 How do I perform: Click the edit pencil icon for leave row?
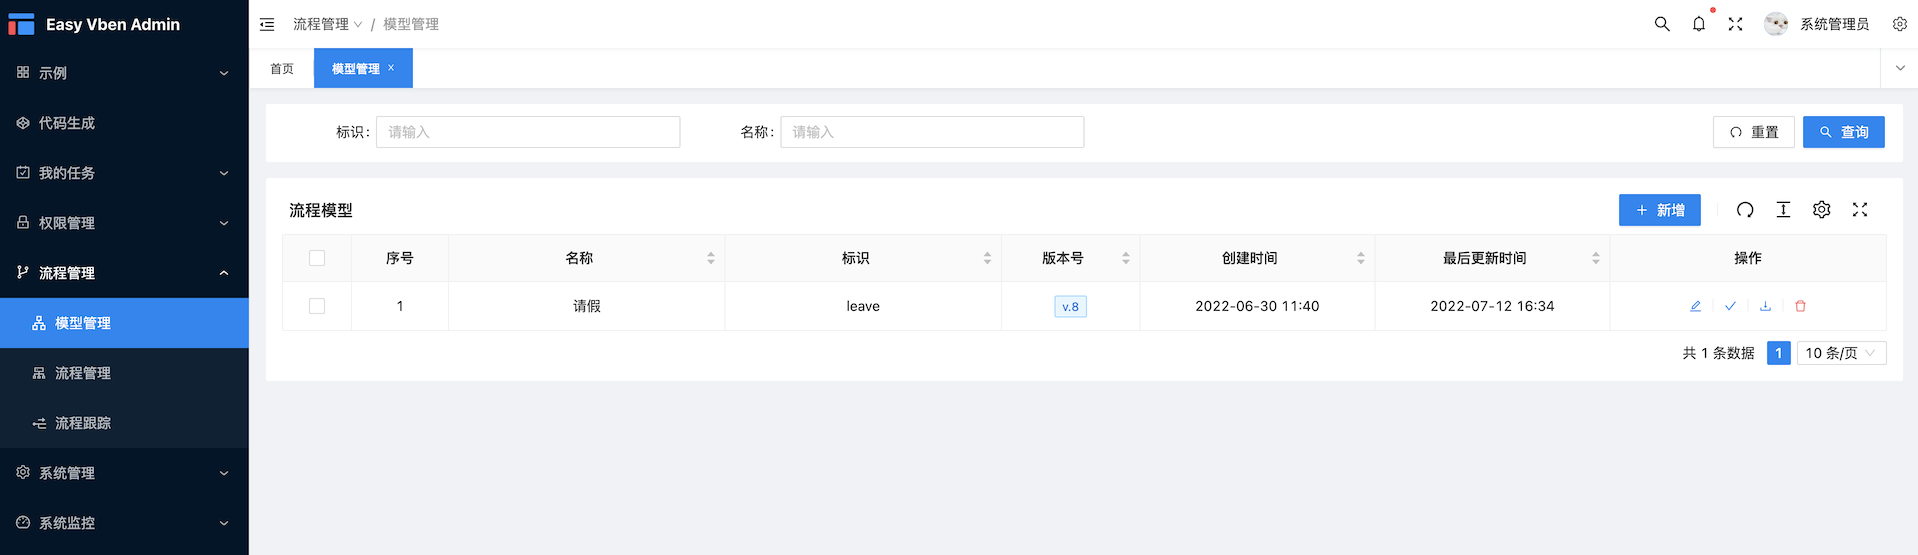(x=1695, y=306)
